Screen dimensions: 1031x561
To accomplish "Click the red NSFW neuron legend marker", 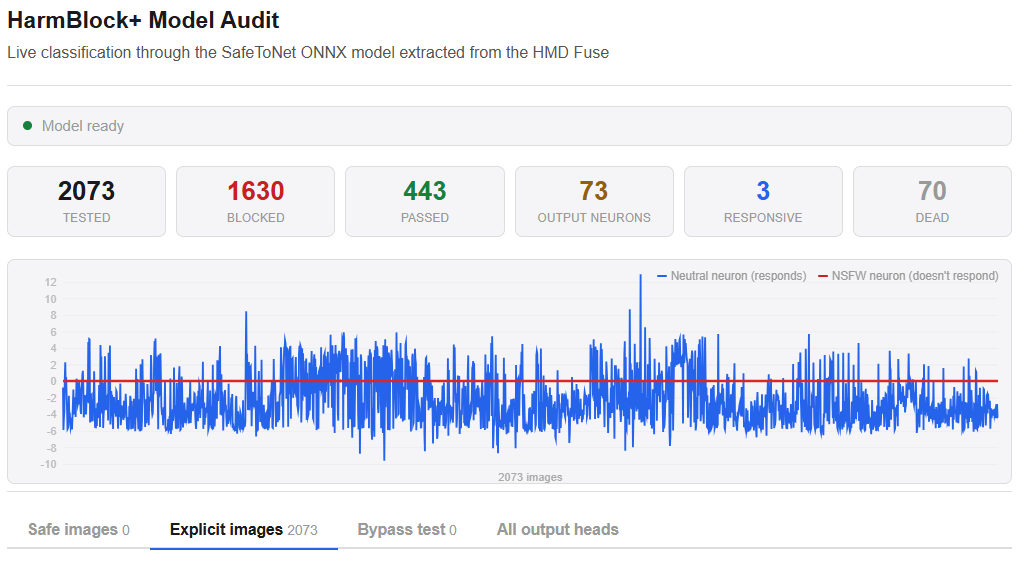I will click(x=823, y=276).
